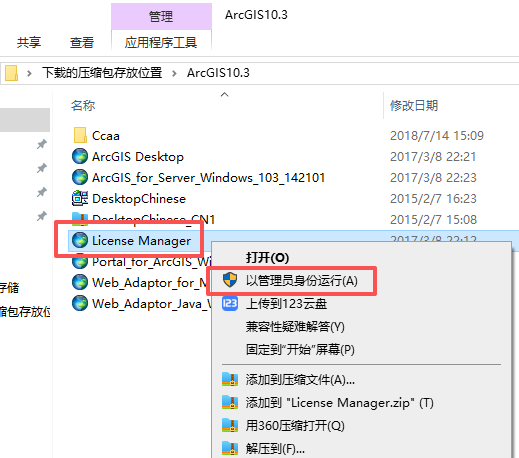This screenshot has height=458, width=519.
Task: Choose 上传到123云盘 menu entry
Action: click(286, 303)
